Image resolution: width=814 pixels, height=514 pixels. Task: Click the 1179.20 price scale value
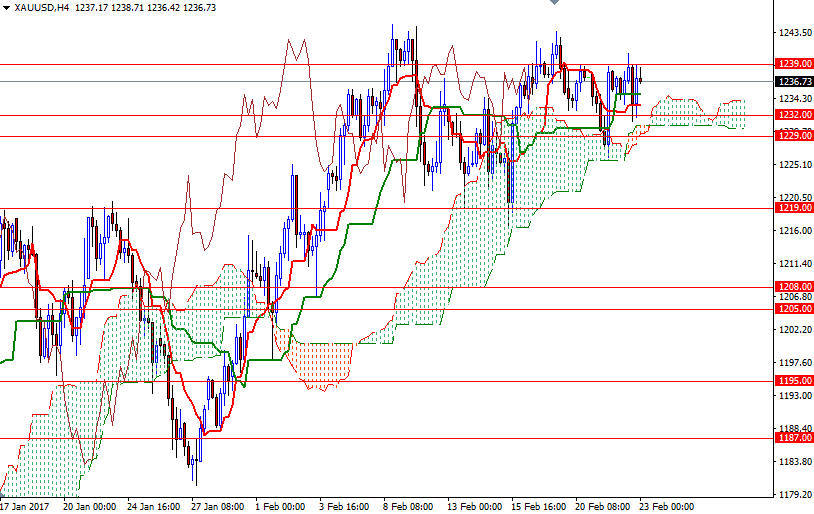point(795,494)
